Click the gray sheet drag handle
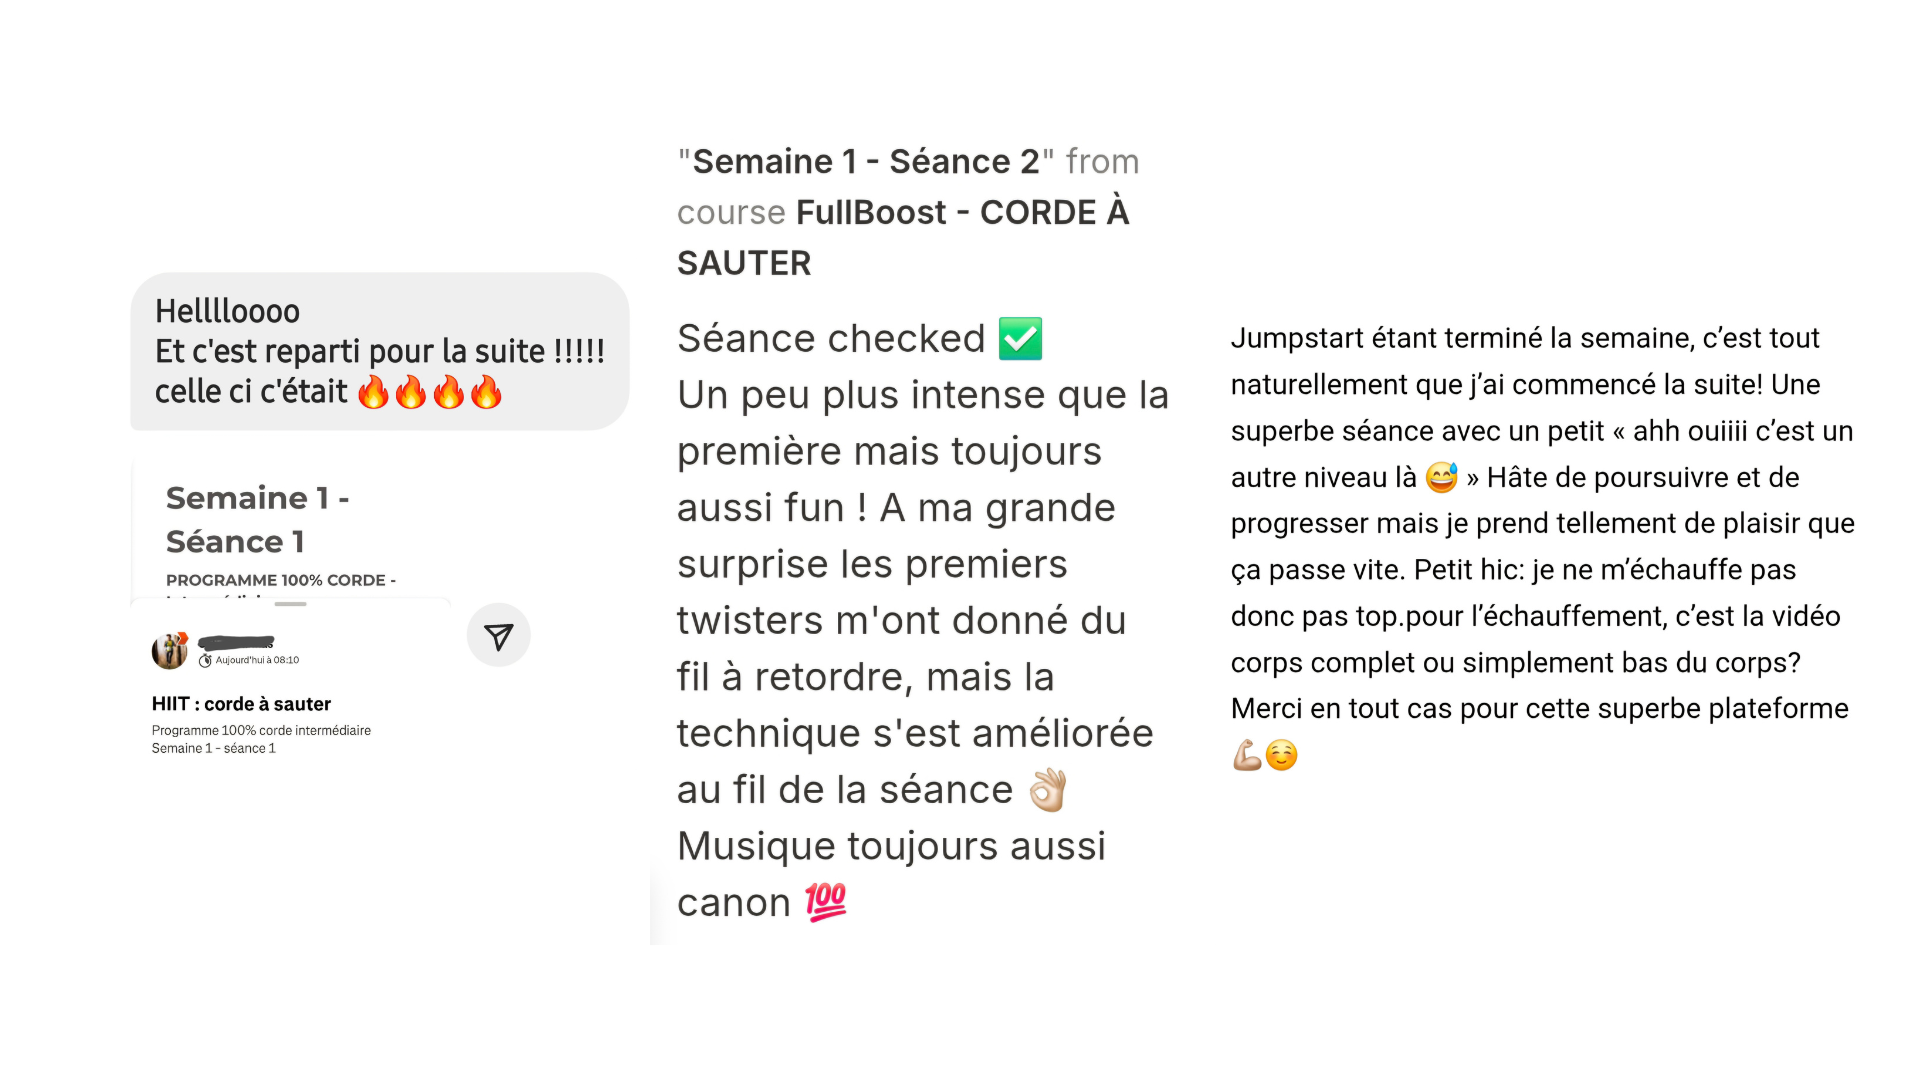Image resolution: width=1920 pixels, height=1080 pixels. pyautogui.click(x=290, y=604)
